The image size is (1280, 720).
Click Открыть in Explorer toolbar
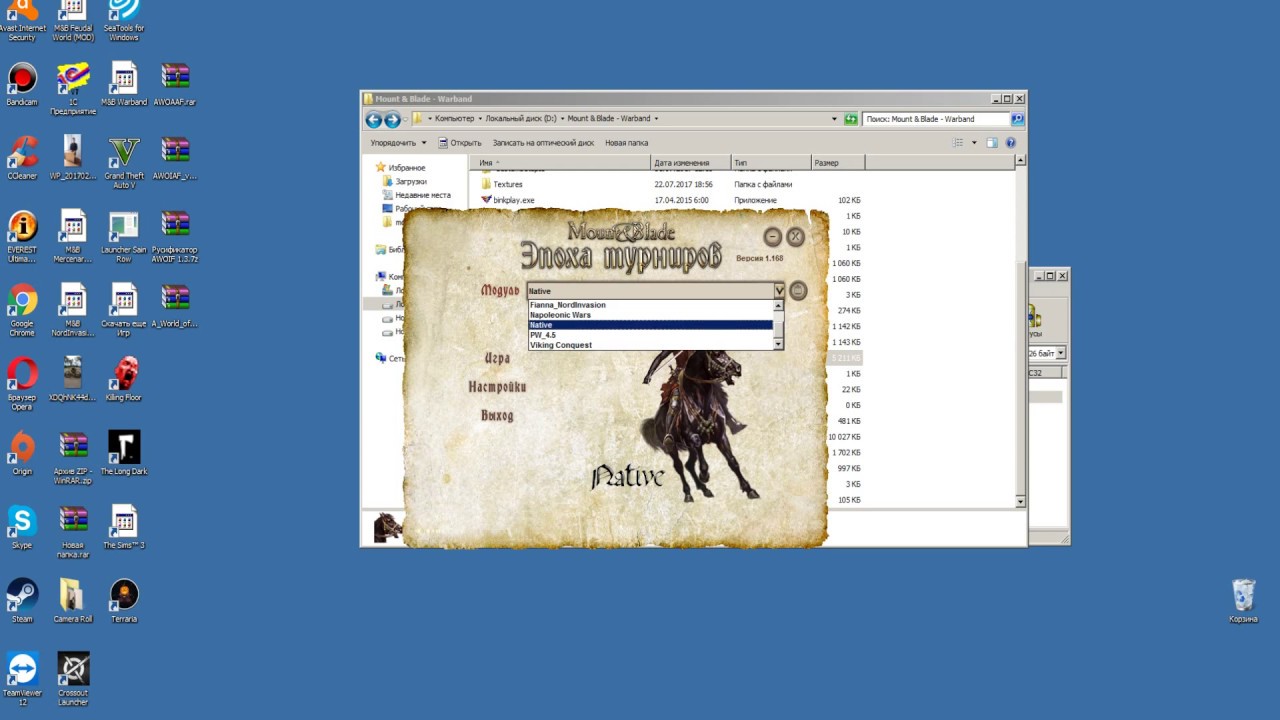tap(460, 143)
